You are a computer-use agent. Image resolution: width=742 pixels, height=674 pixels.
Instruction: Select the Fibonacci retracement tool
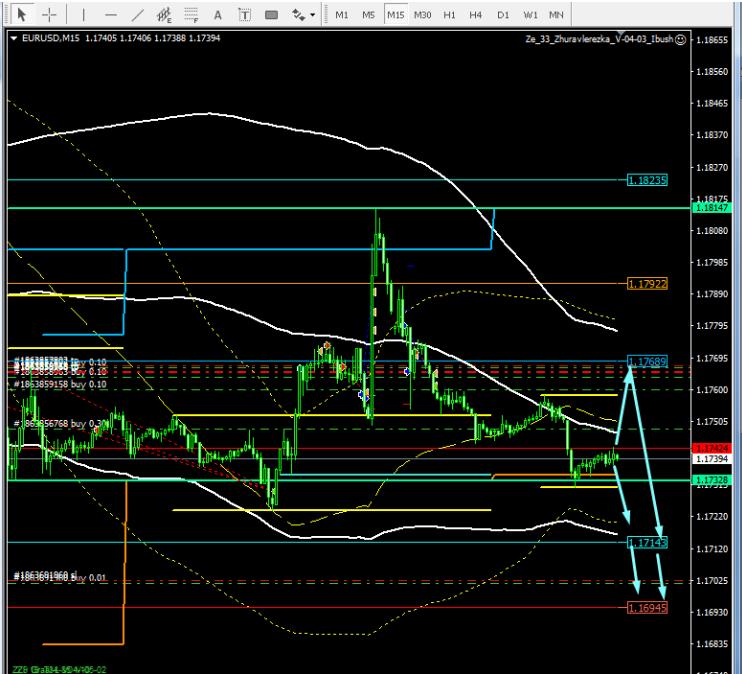tap(191, 15)
